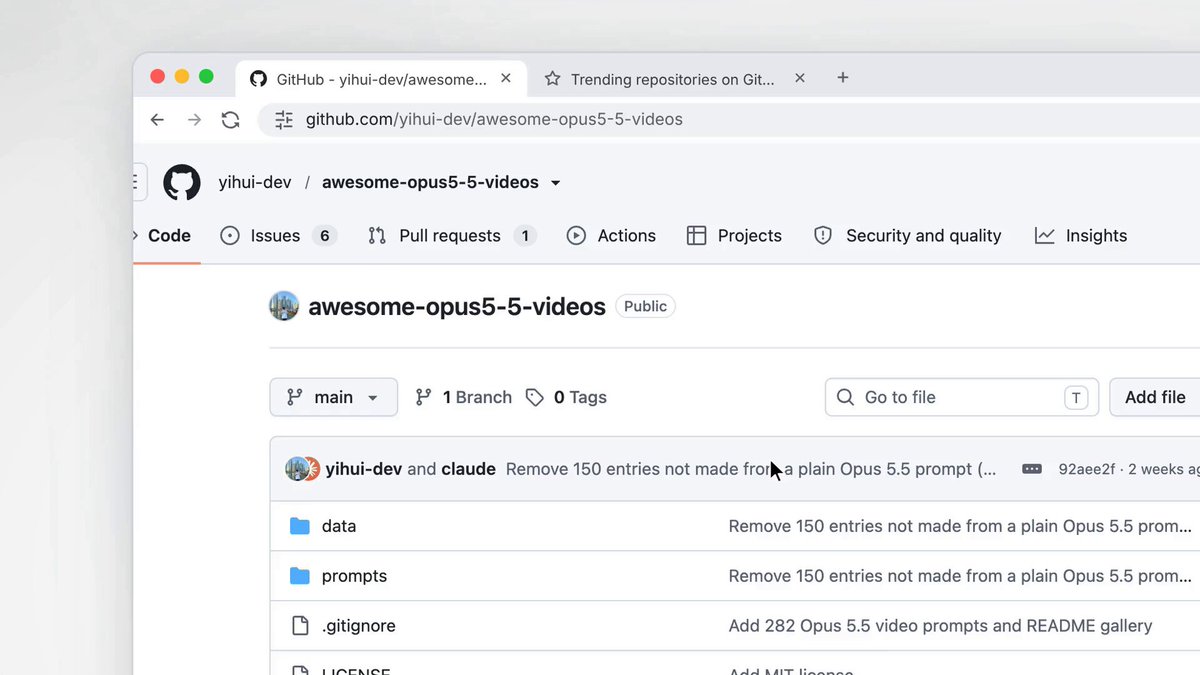Open the .gitignore file
This screenshot has width=1200, height=675.
pyautogui.click(x=359, y=626)
